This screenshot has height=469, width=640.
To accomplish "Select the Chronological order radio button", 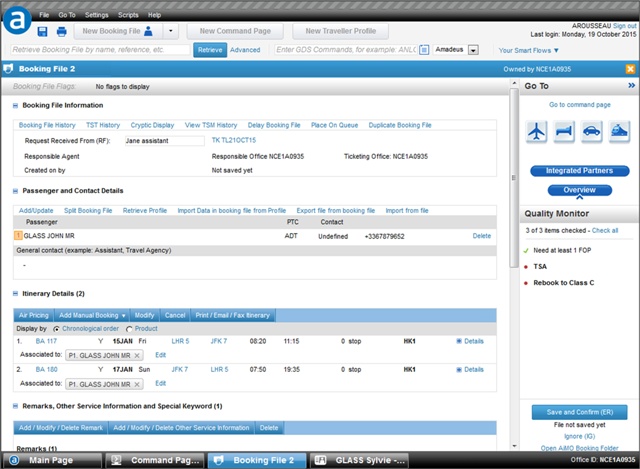I will point(56,328).
